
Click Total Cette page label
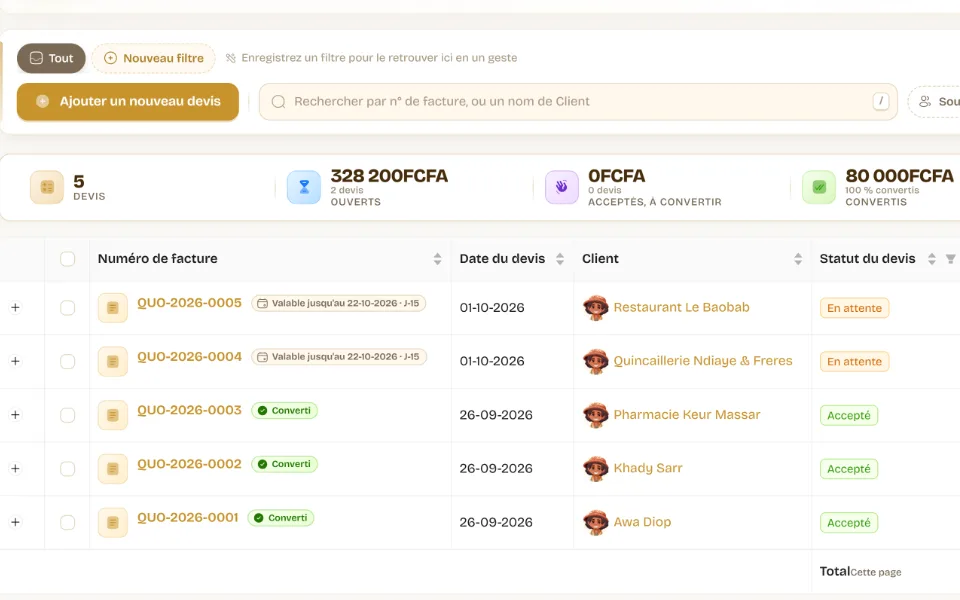click(x=860, y=572)
